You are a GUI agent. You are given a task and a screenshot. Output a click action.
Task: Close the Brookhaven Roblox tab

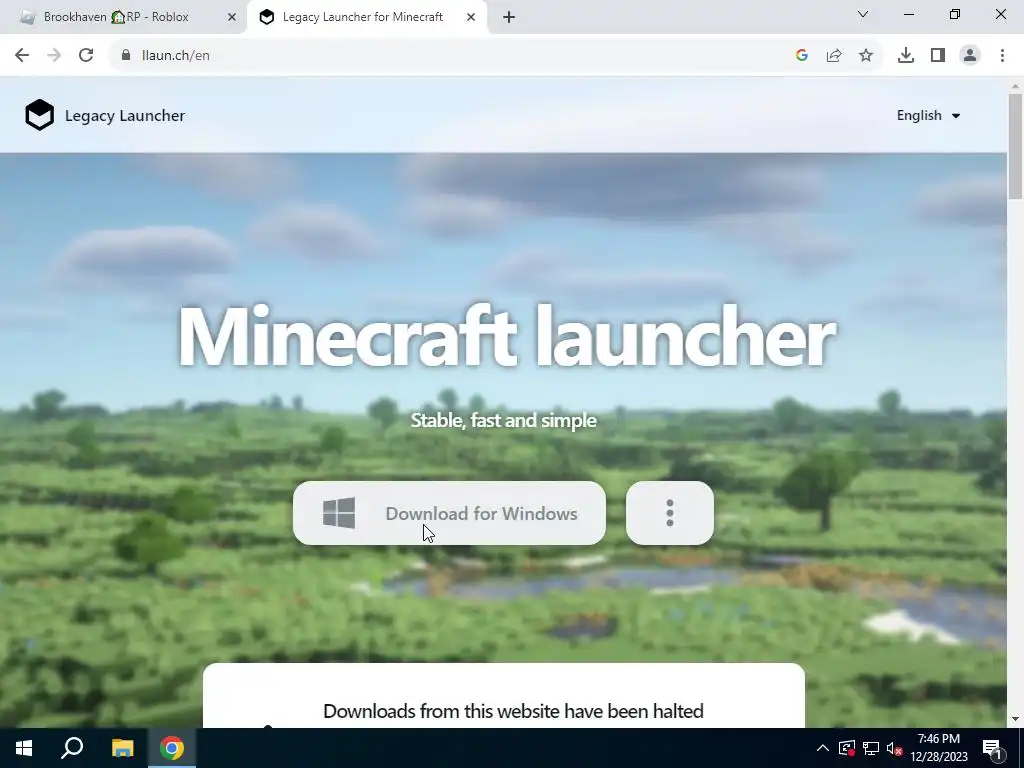point(232,17)
